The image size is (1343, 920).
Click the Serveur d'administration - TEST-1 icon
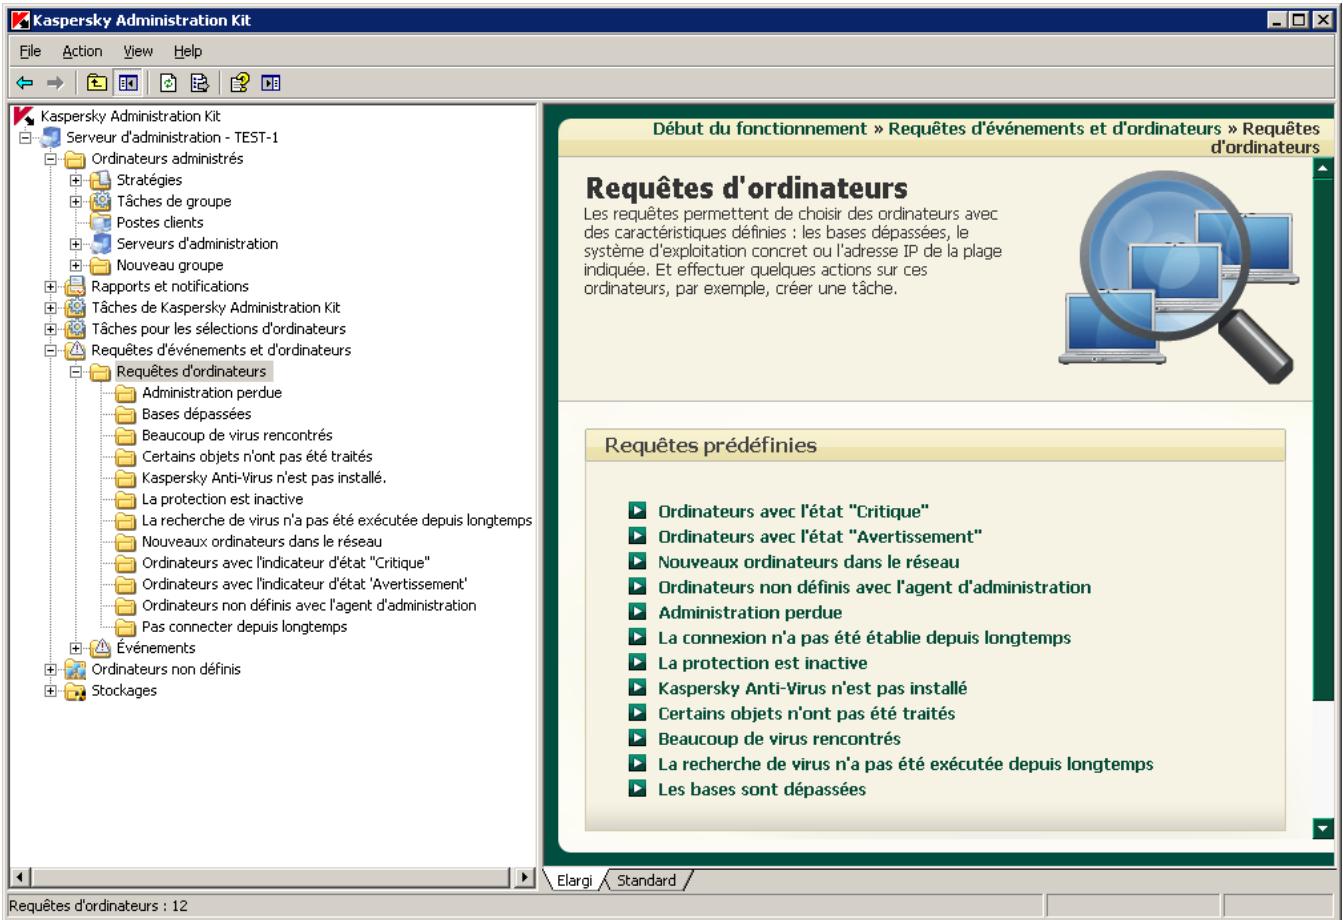(x=53, y=136)
